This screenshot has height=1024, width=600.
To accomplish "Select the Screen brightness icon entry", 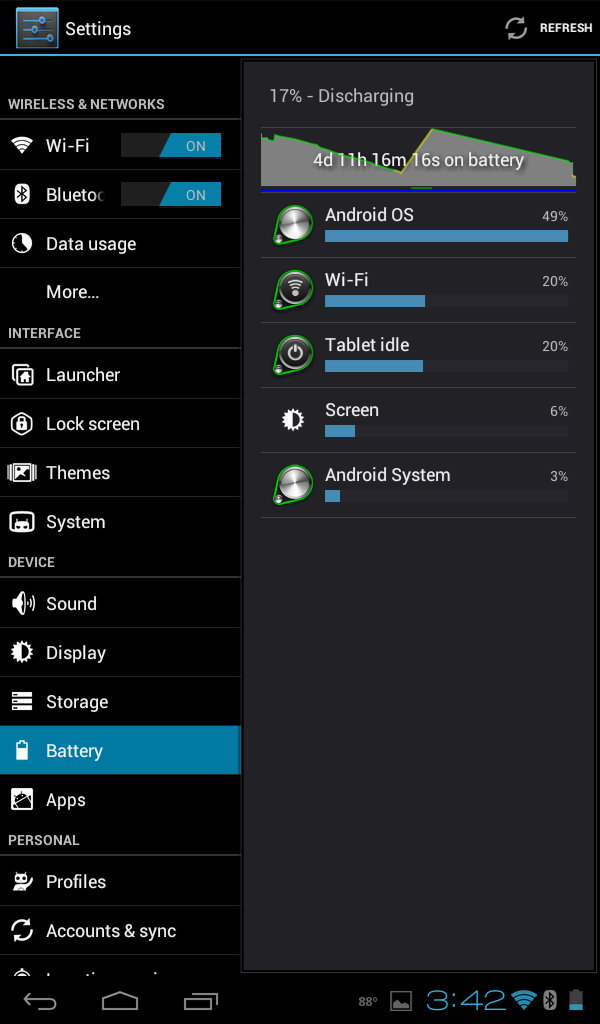I will 293,419.
